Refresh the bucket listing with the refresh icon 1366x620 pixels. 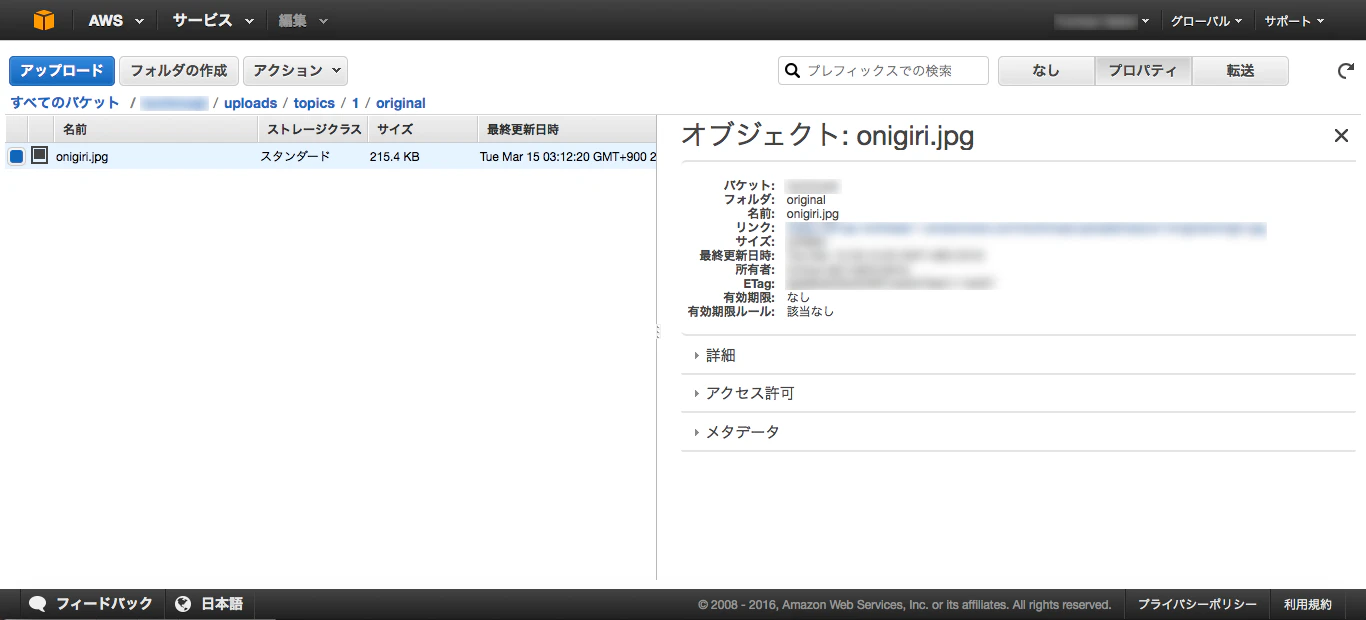coord(1346,71)
